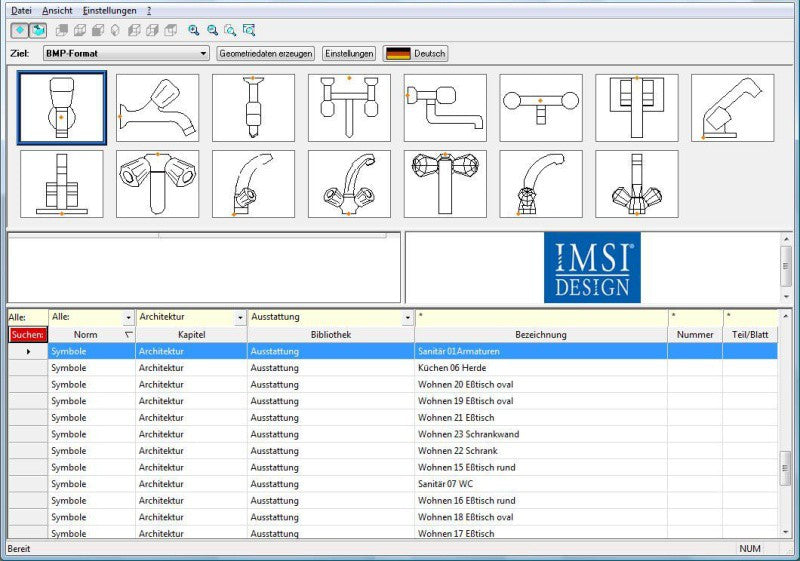This screenshot has height=561, width=800.
Task: Click the row selector arrow of selected row
Action: pyautogui.click(x=28, y=351)
